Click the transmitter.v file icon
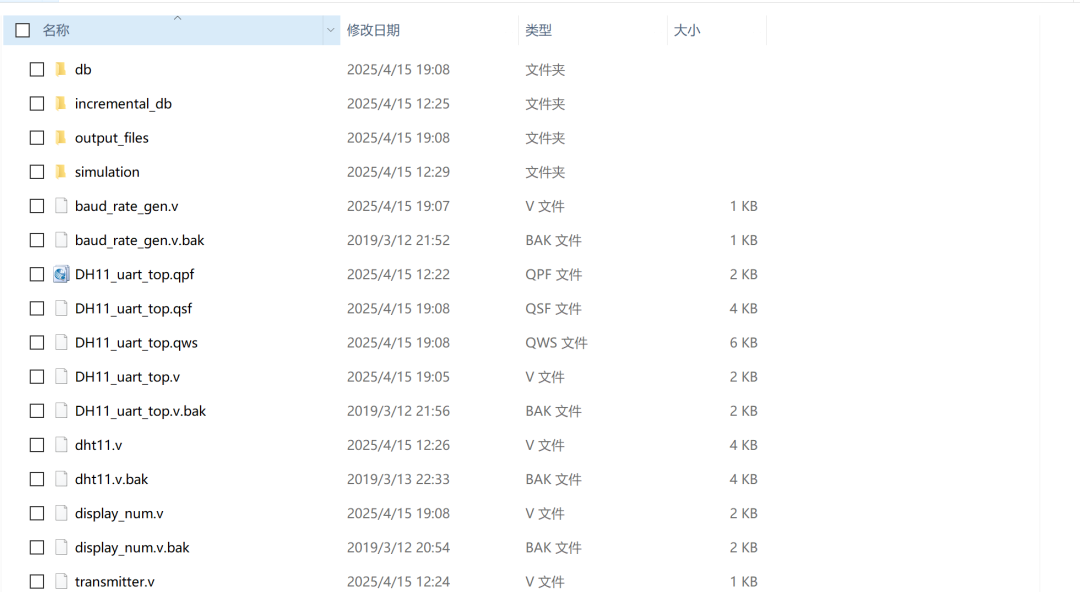Image resolution: width=1080 pixels, height=592 pixels. point(61,582)
